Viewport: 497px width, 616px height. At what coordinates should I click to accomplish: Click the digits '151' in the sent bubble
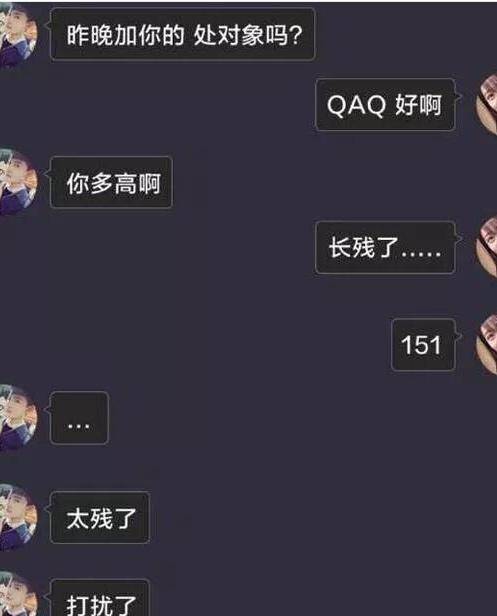421,345
